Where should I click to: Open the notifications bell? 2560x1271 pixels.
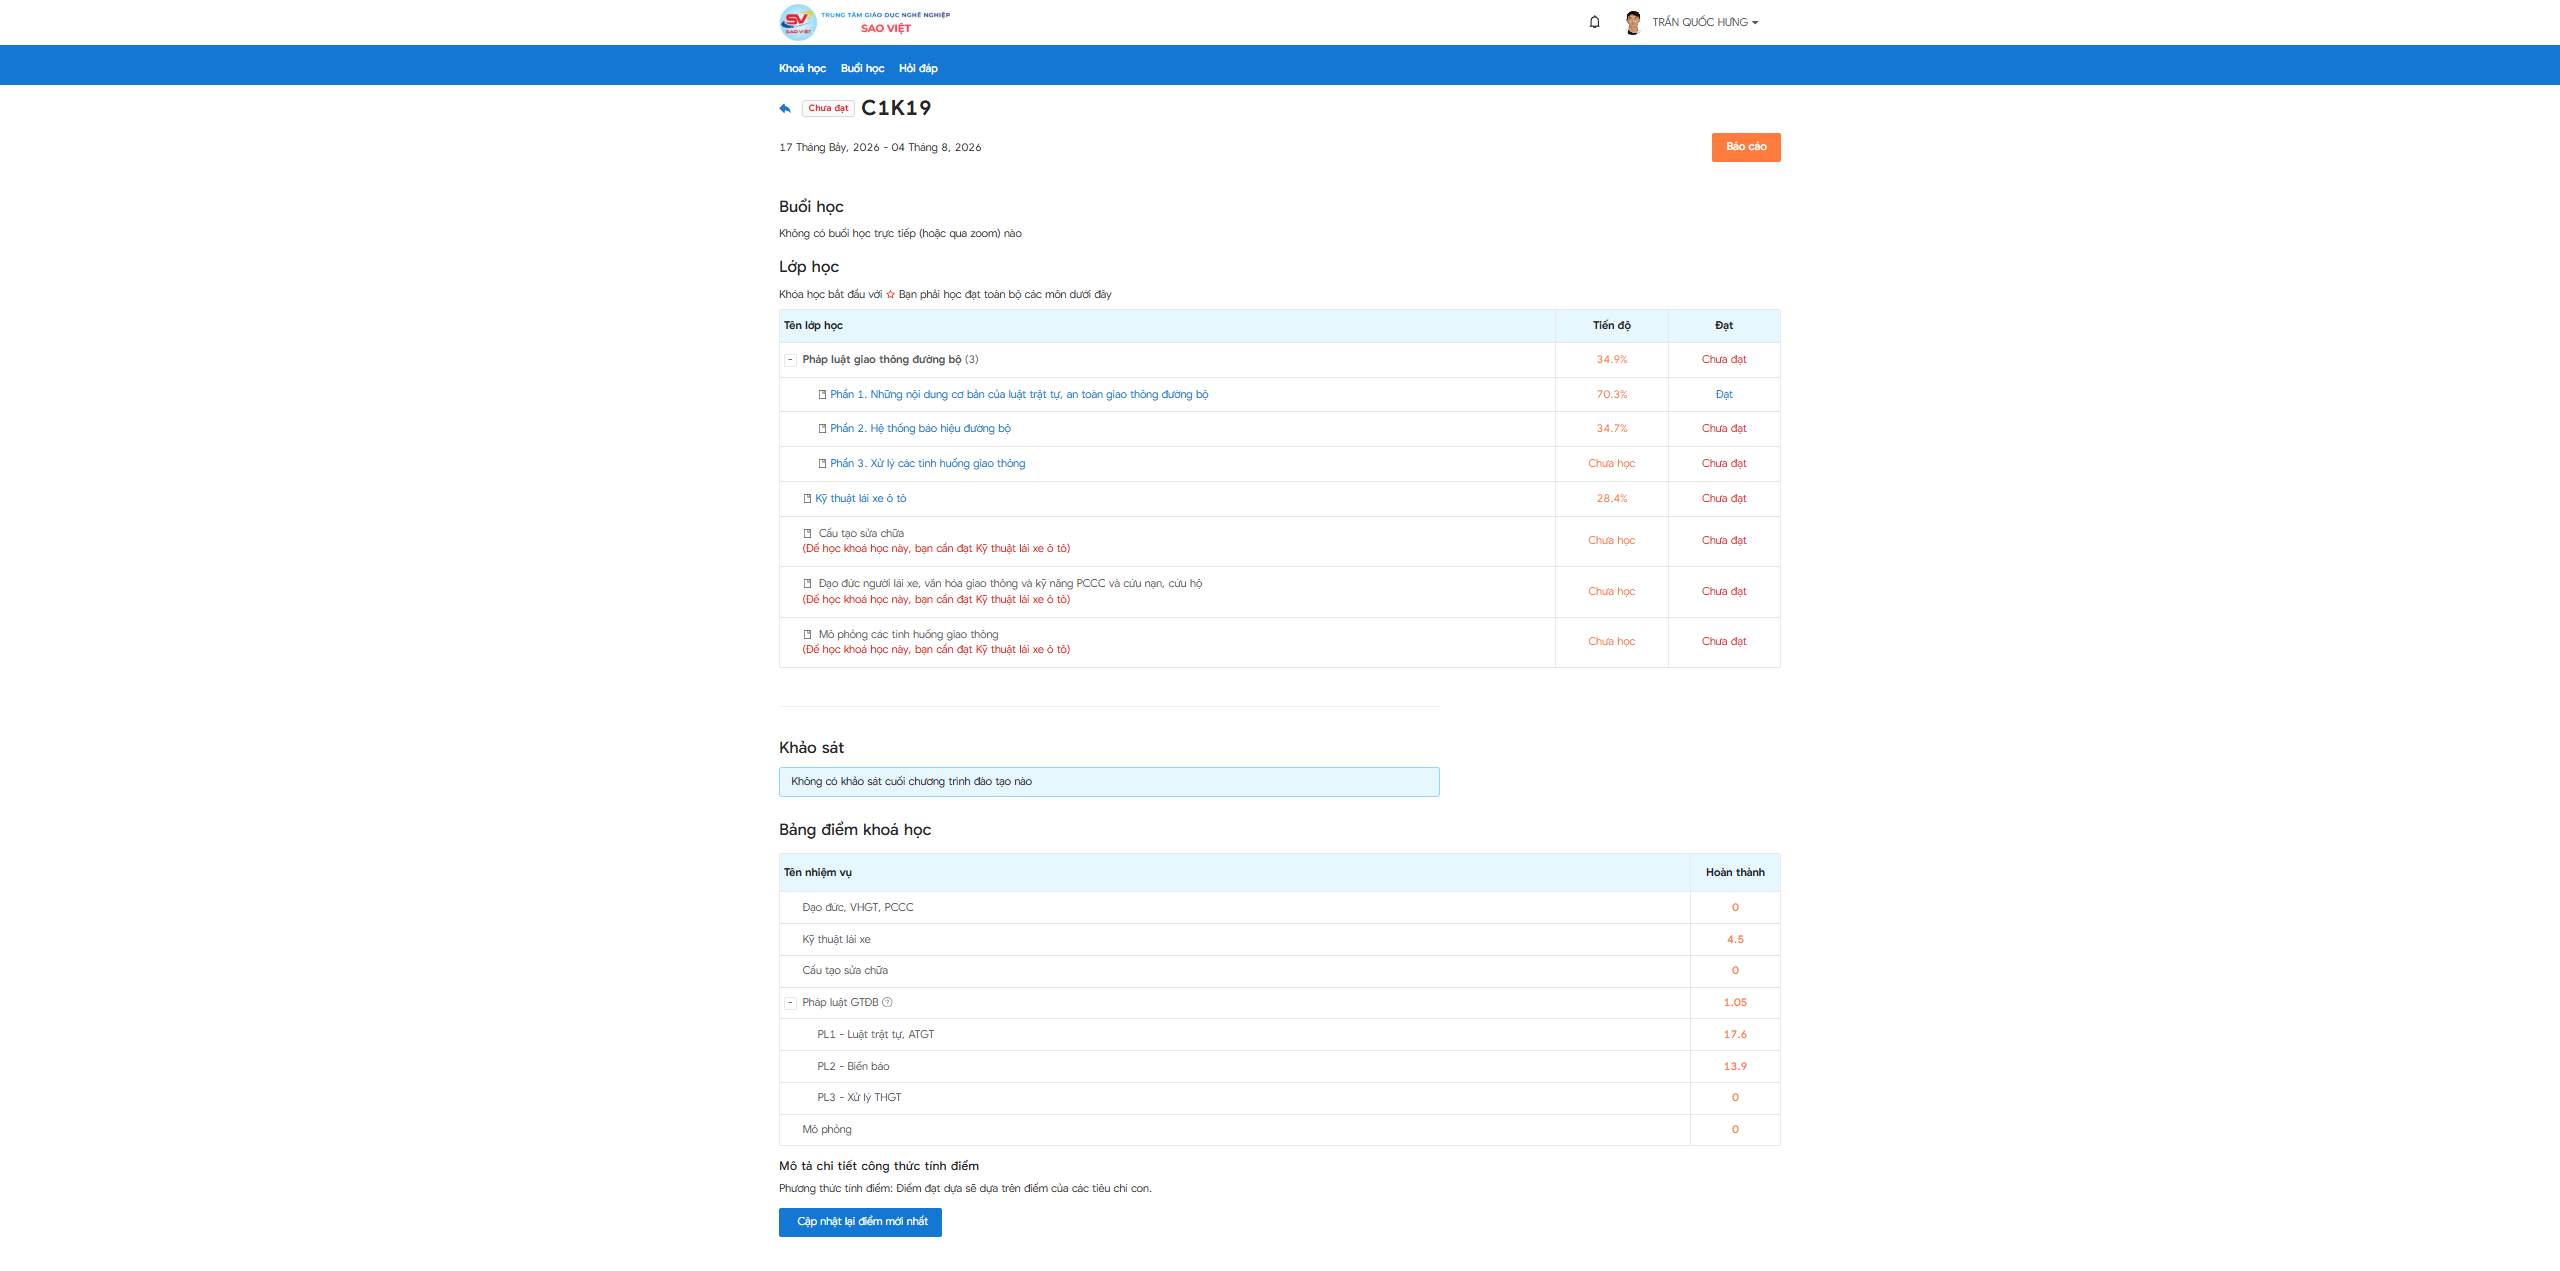(x=1594, y=22)
